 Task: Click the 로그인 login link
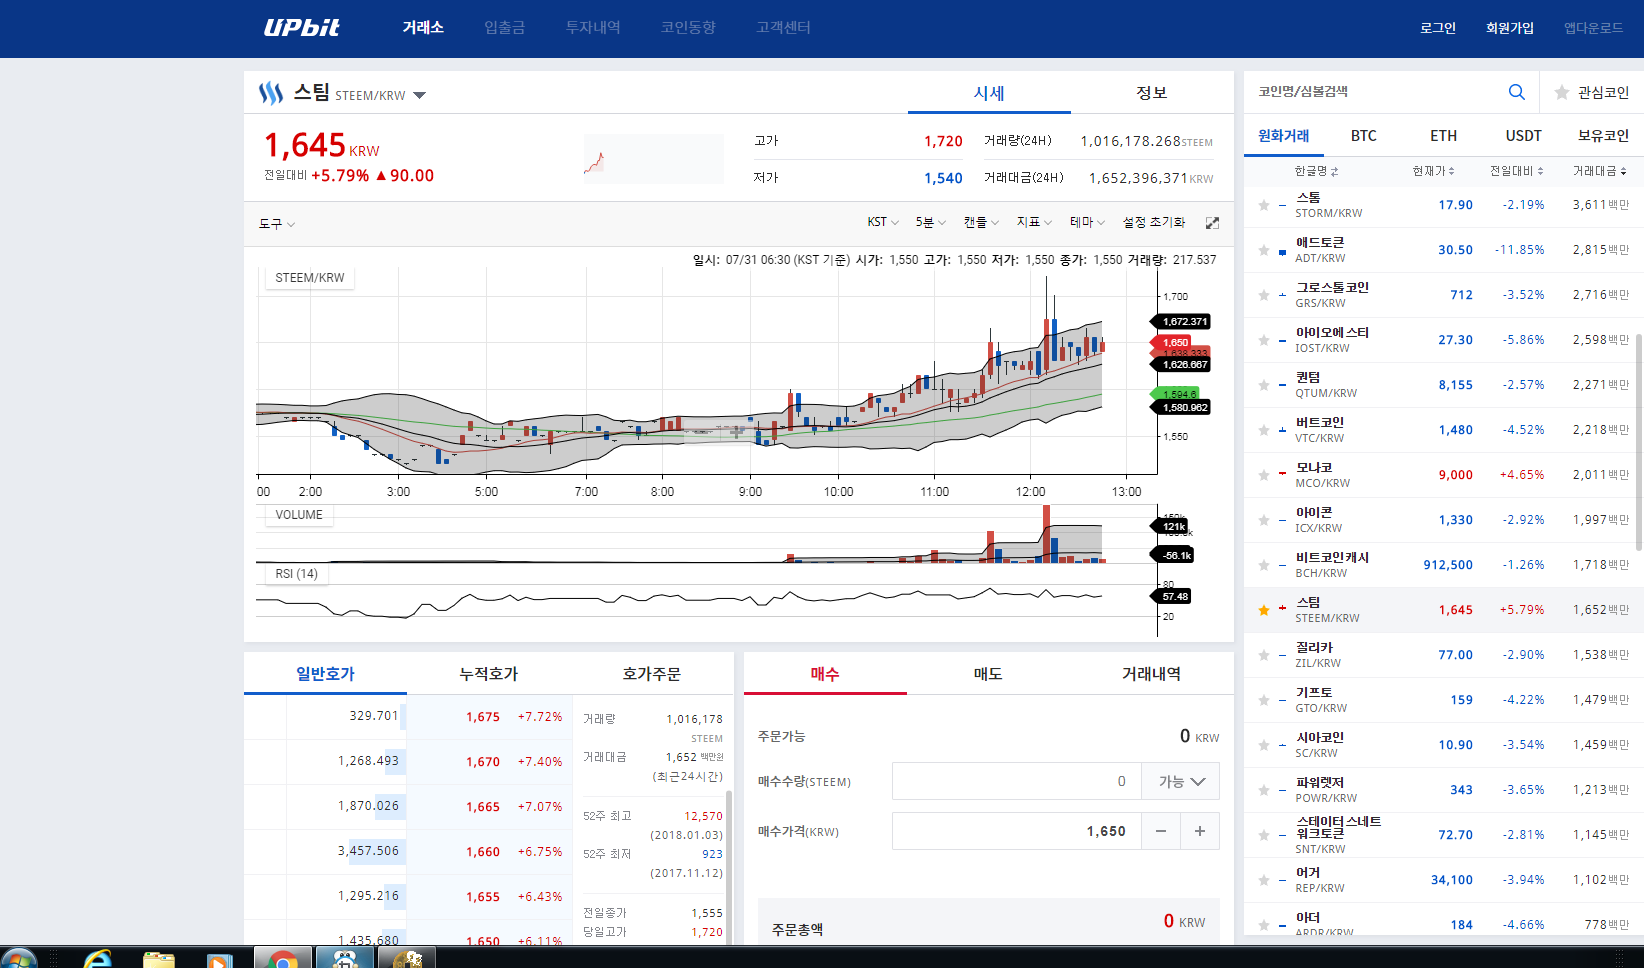(x=1438, y=28)
